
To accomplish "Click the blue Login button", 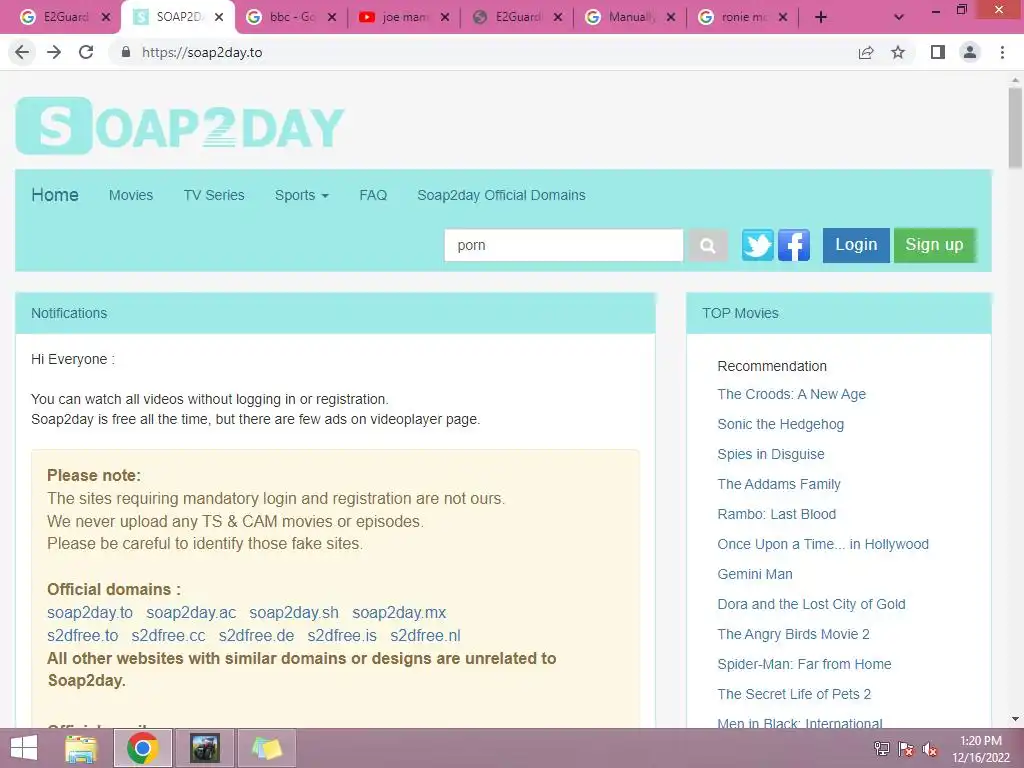I will point(856,245).
